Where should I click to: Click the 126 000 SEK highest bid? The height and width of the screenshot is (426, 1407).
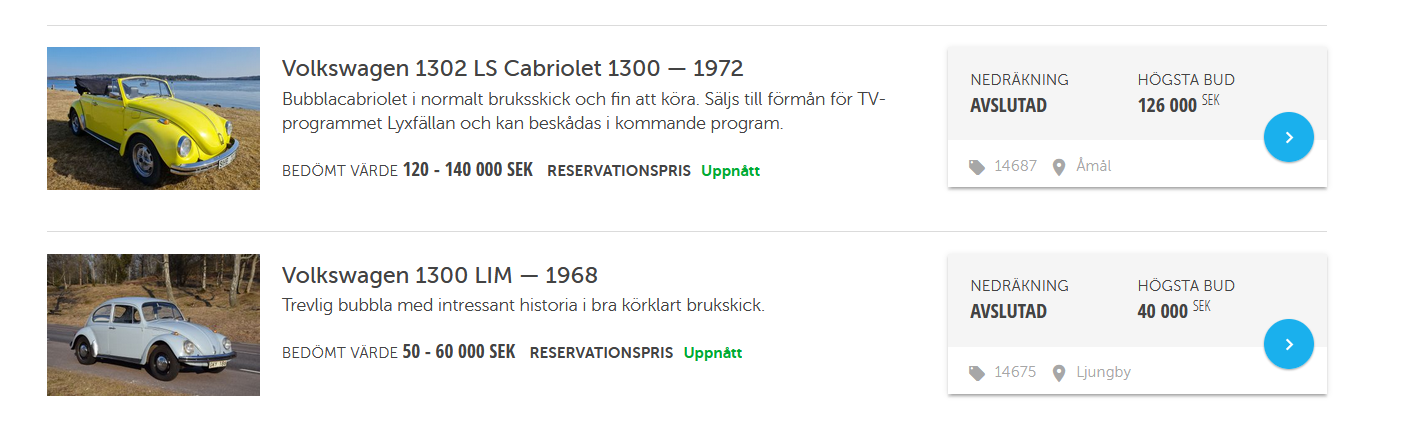[x=1177, y=105]
